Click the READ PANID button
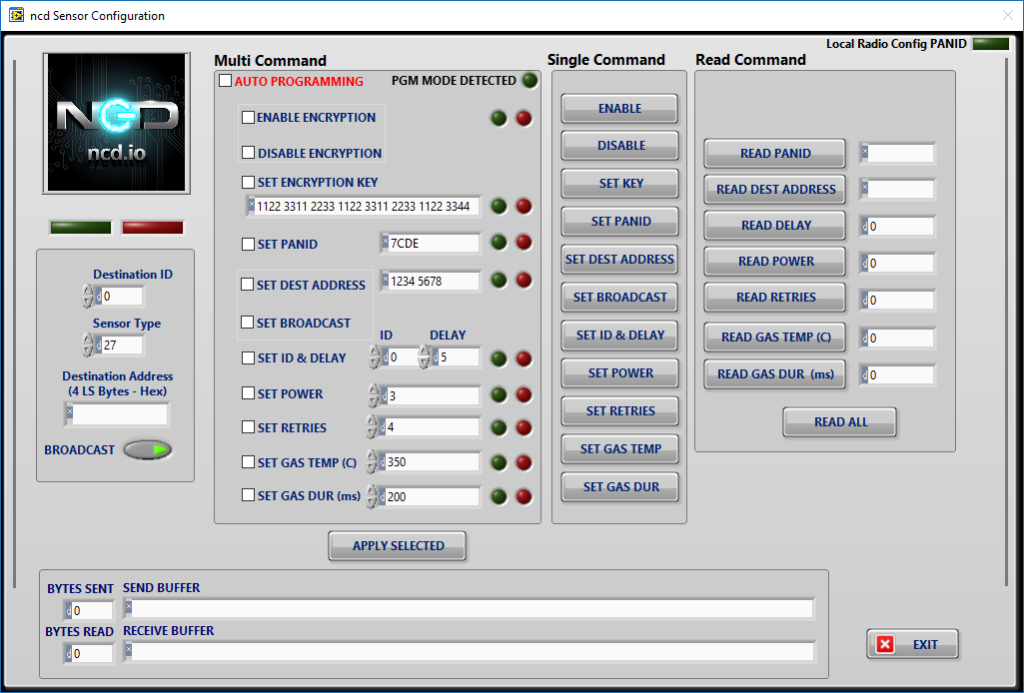1024x693 pixels. tap(774, 153)
